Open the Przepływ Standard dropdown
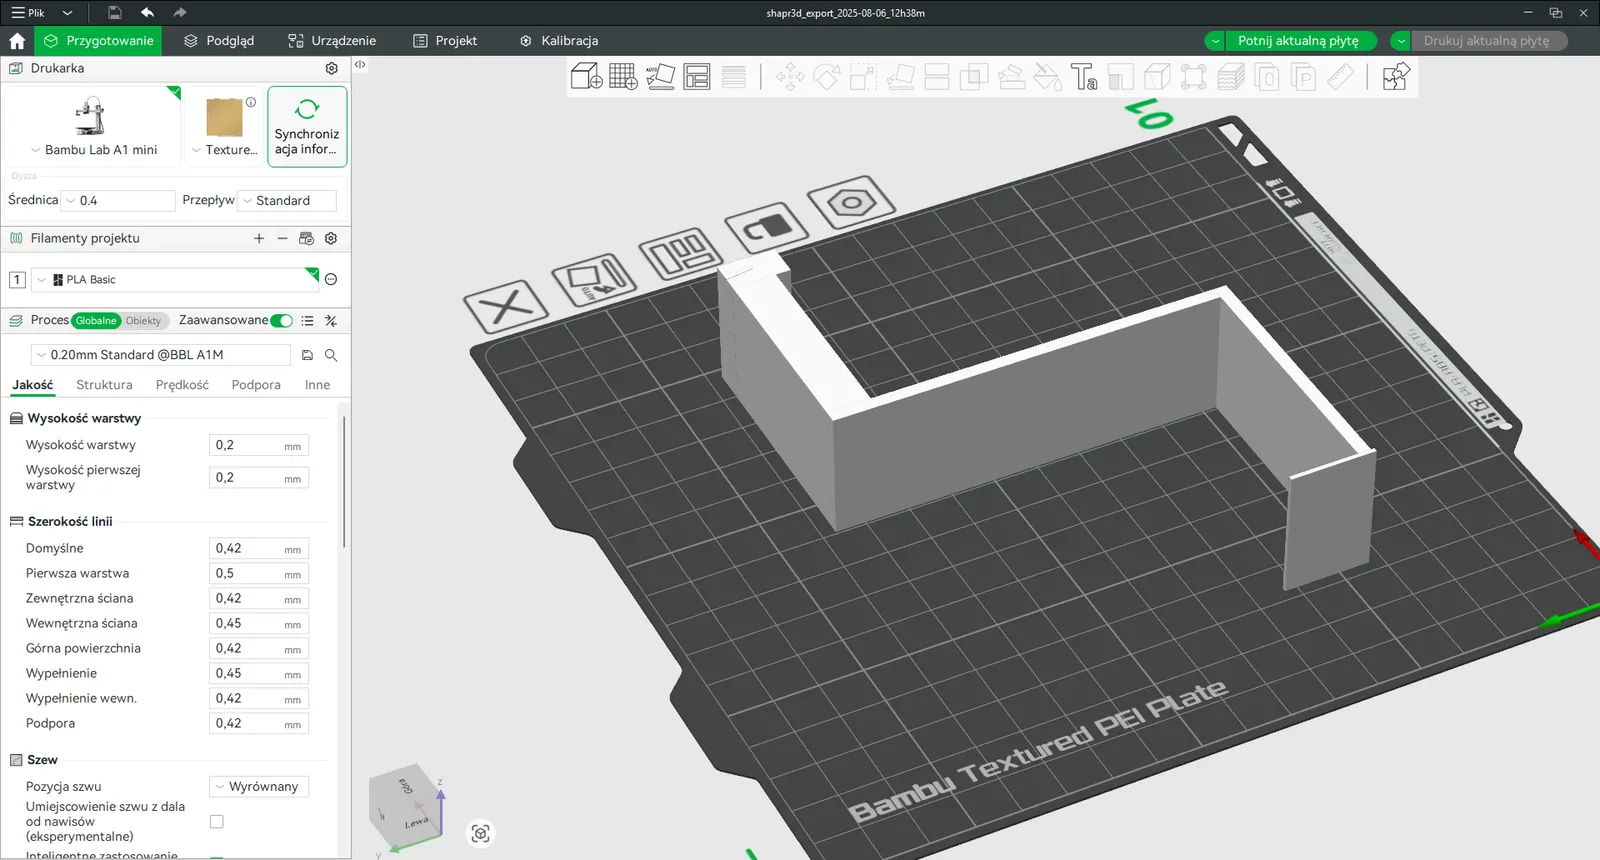Viewport: 1600px width, 860px height. pyautogui.click(x=287, y=201)
